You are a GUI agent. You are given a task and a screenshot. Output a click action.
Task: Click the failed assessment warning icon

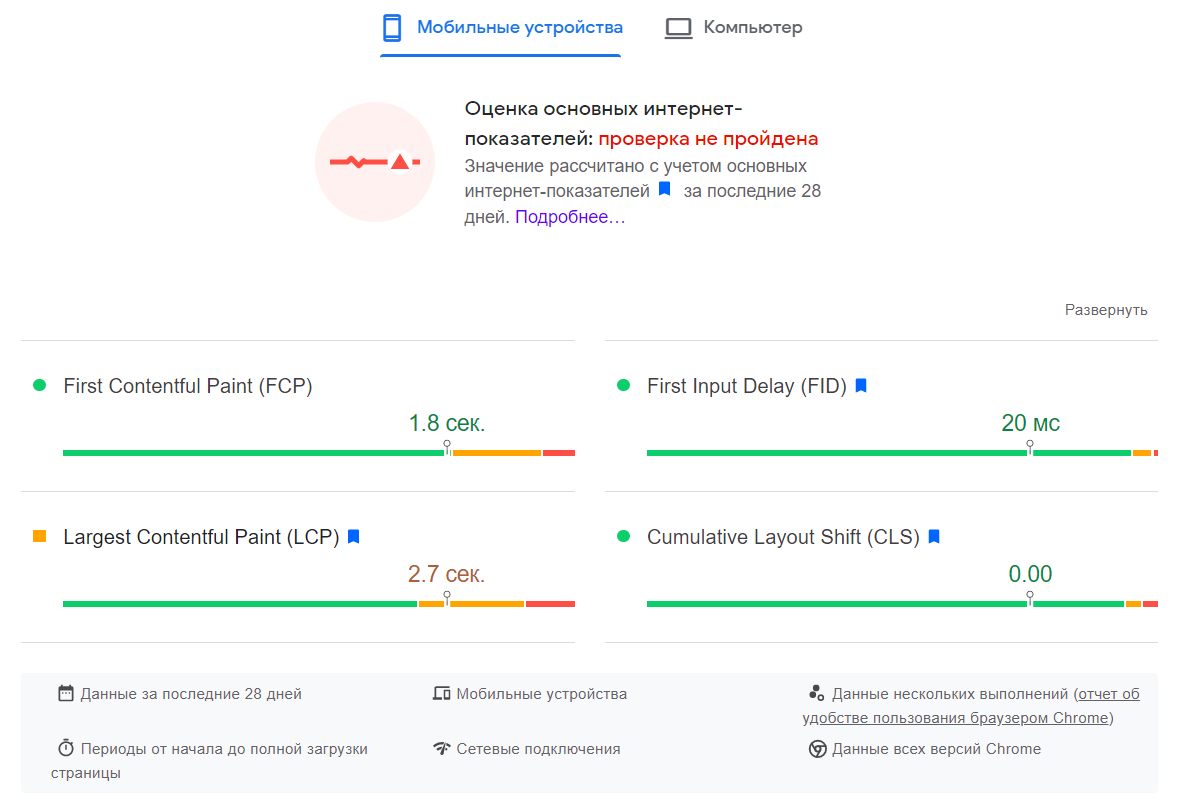[x=375, y=162]
